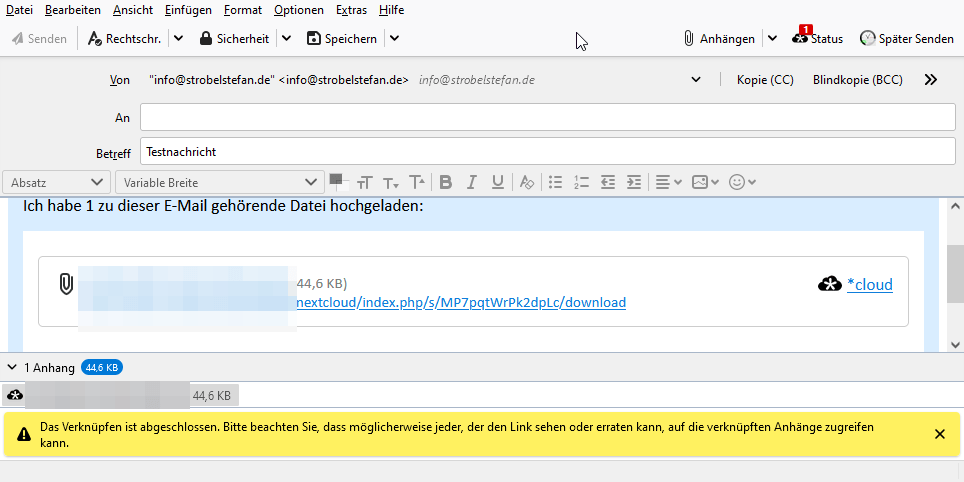Apply a bulleted list
The width and height of the screenshot is (964, 482).
(x=555, y=183)
